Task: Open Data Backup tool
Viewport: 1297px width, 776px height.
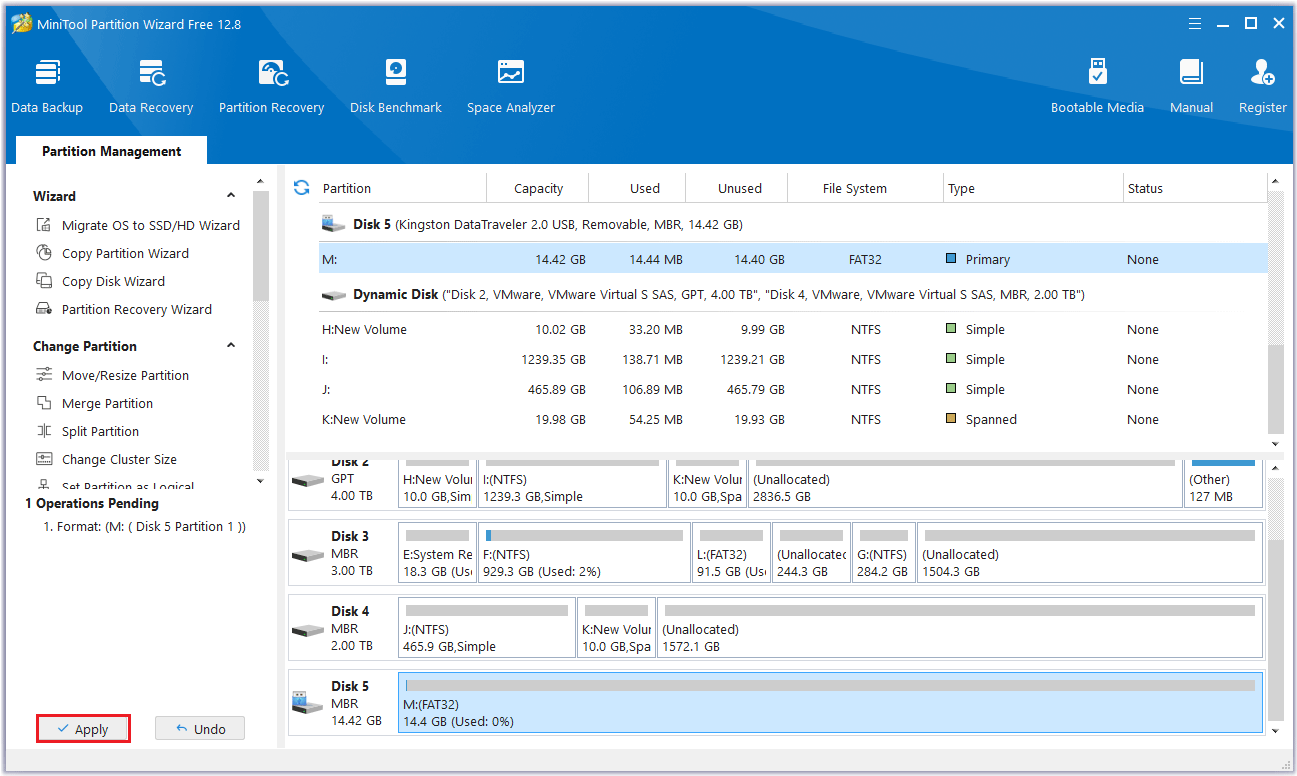Action: [47, 87]
